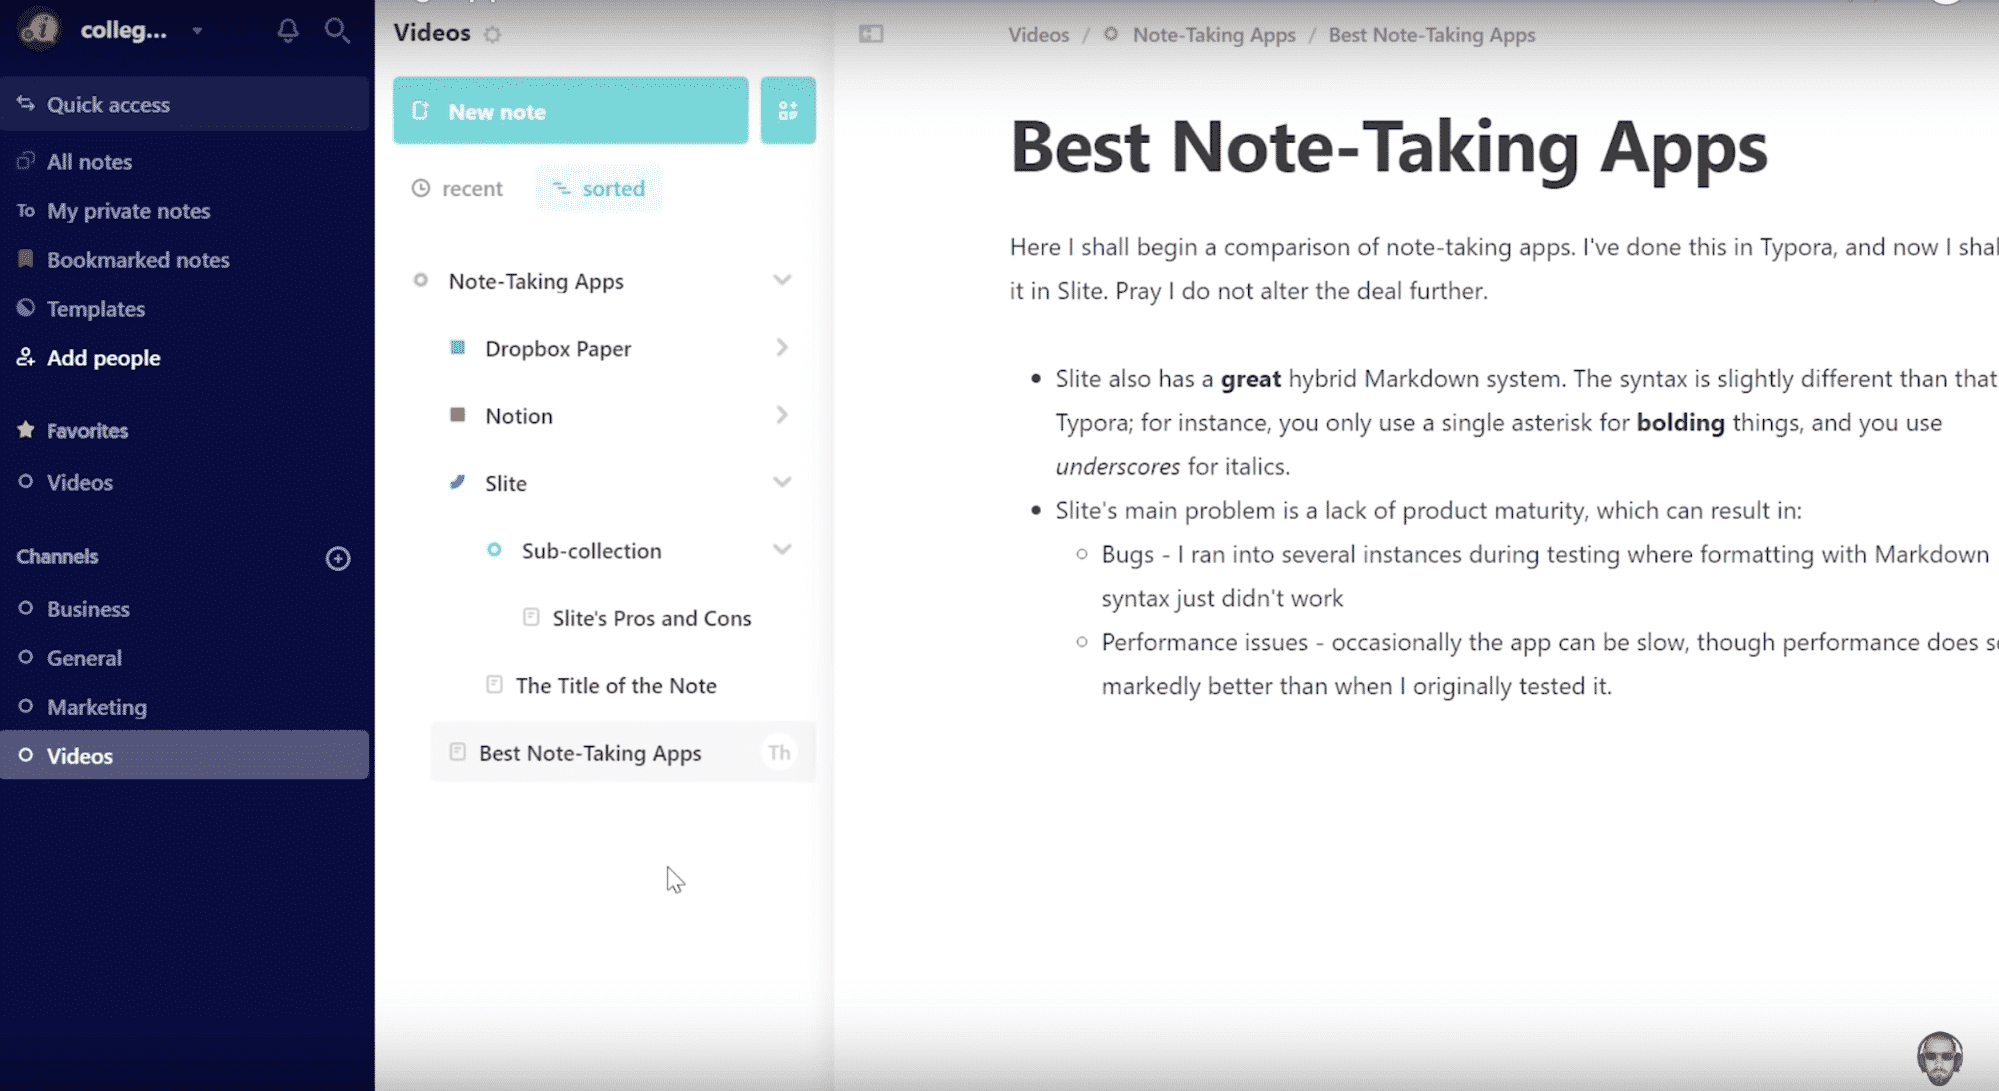Click the Templates section icon
Image resolution: width=1999 pixels, height=1091 pixels.
[26, 308]
